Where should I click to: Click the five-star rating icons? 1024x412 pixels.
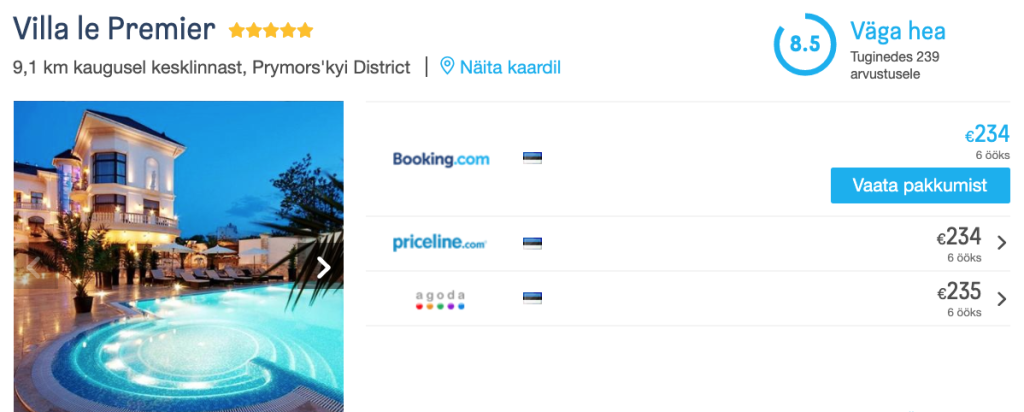point(270,31)
